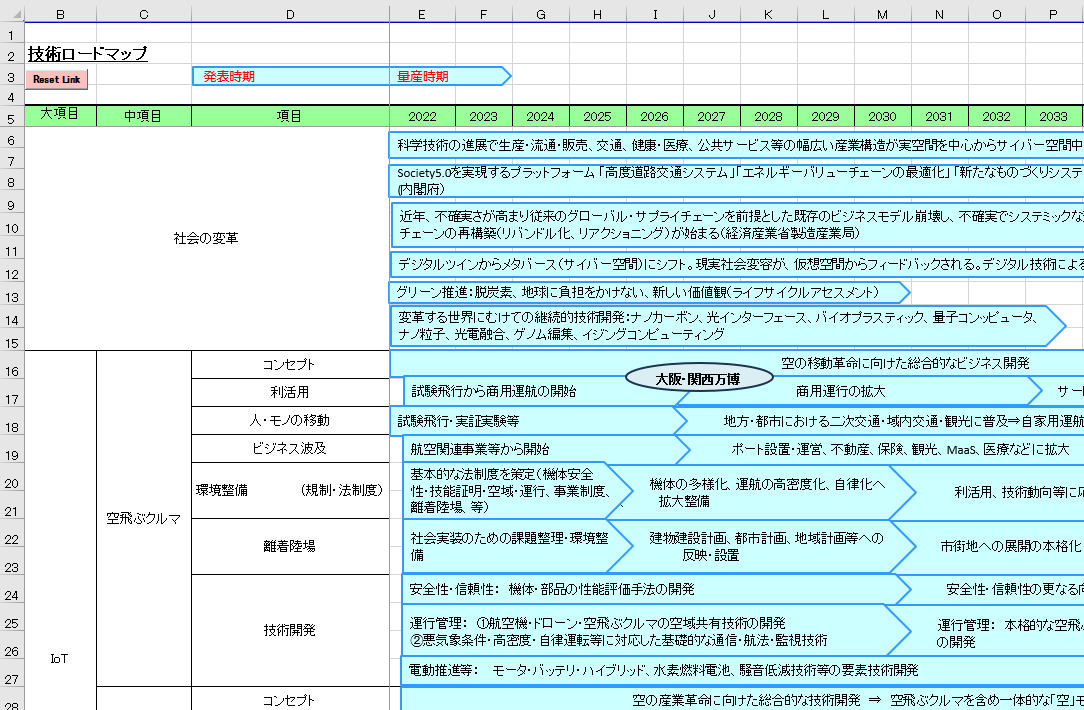Screen dimensions: 1084x710
Task: Select the 空飛ぶクルマ category cell
Action: tap(142, 520)
